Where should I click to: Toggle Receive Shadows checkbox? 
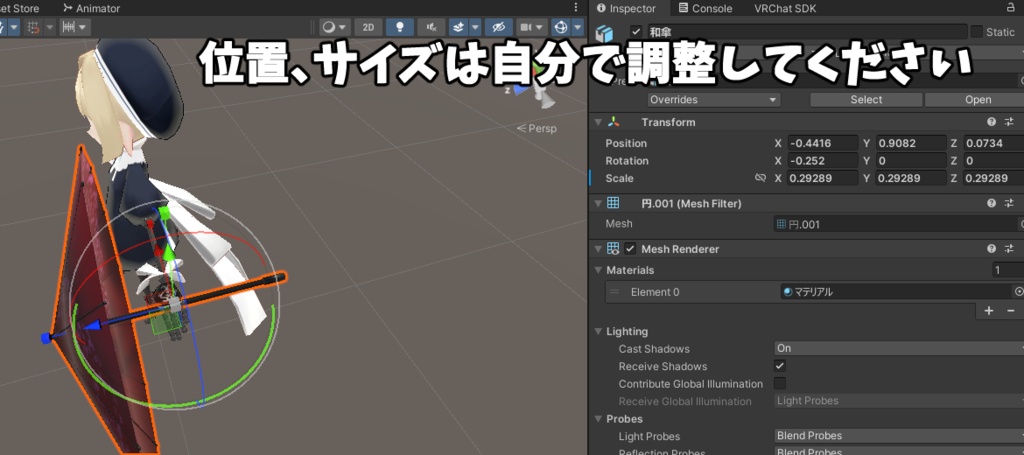(x=780, y=366)
